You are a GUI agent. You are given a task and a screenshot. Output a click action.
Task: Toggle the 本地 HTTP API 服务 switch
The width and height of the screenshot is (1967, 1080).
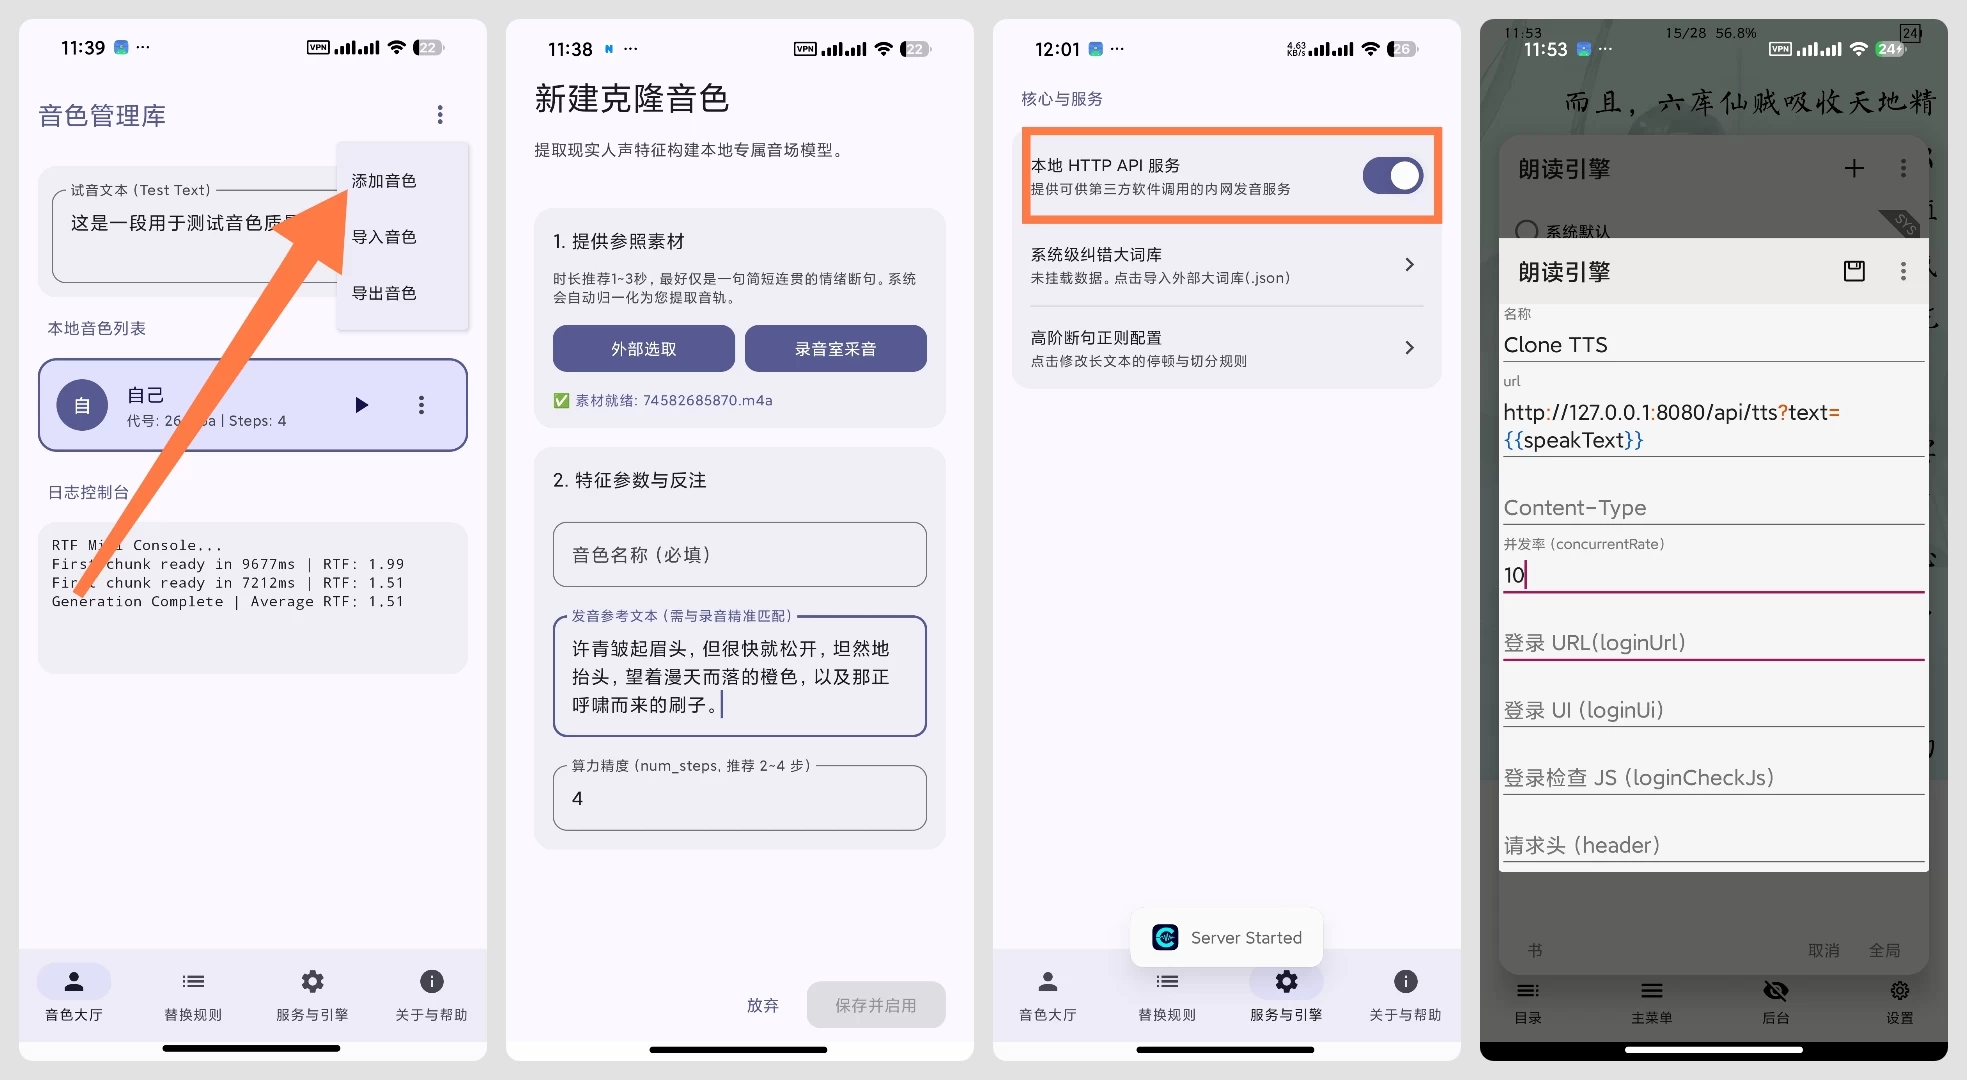coord(1392,176)
